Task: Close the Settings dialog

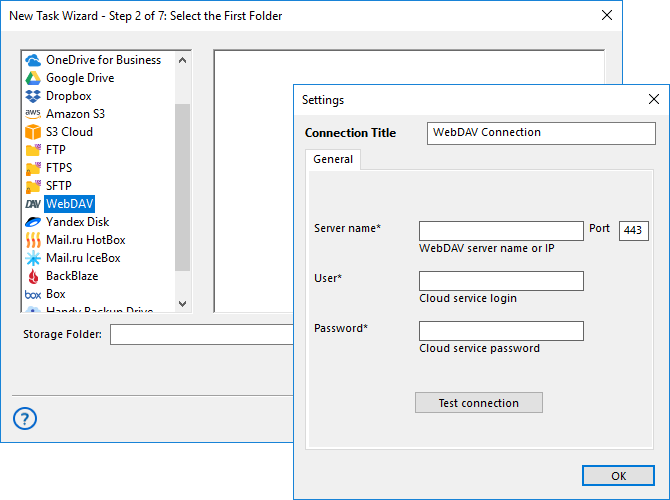Action: tap(653, 99)
